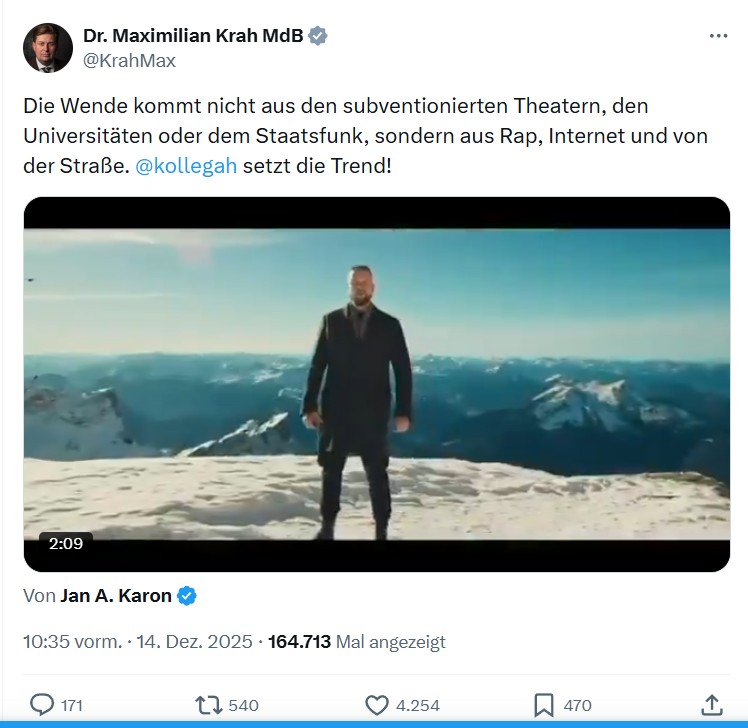Image resolution: width=748 pixels, height=728 pixels.
Task: Click the 540 repost count
Action: click(x=243, y=705)
